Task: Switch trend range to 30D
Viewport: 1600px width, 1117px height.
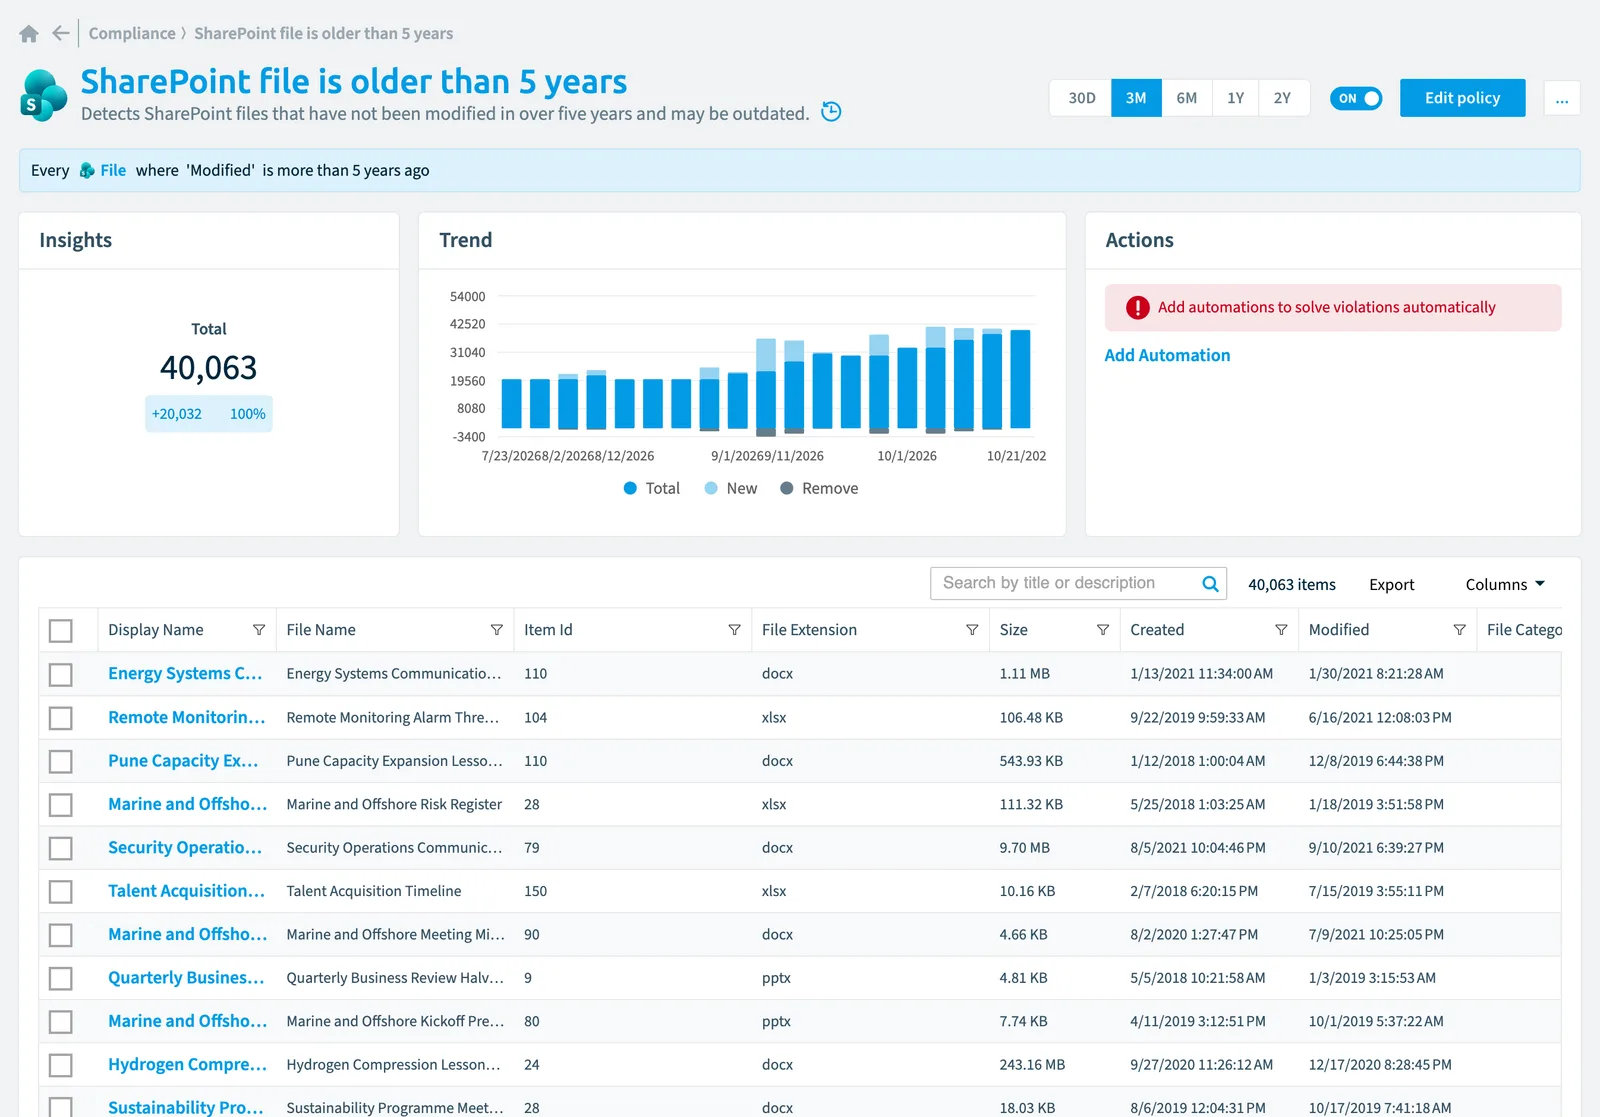Action: [1081, 98]
